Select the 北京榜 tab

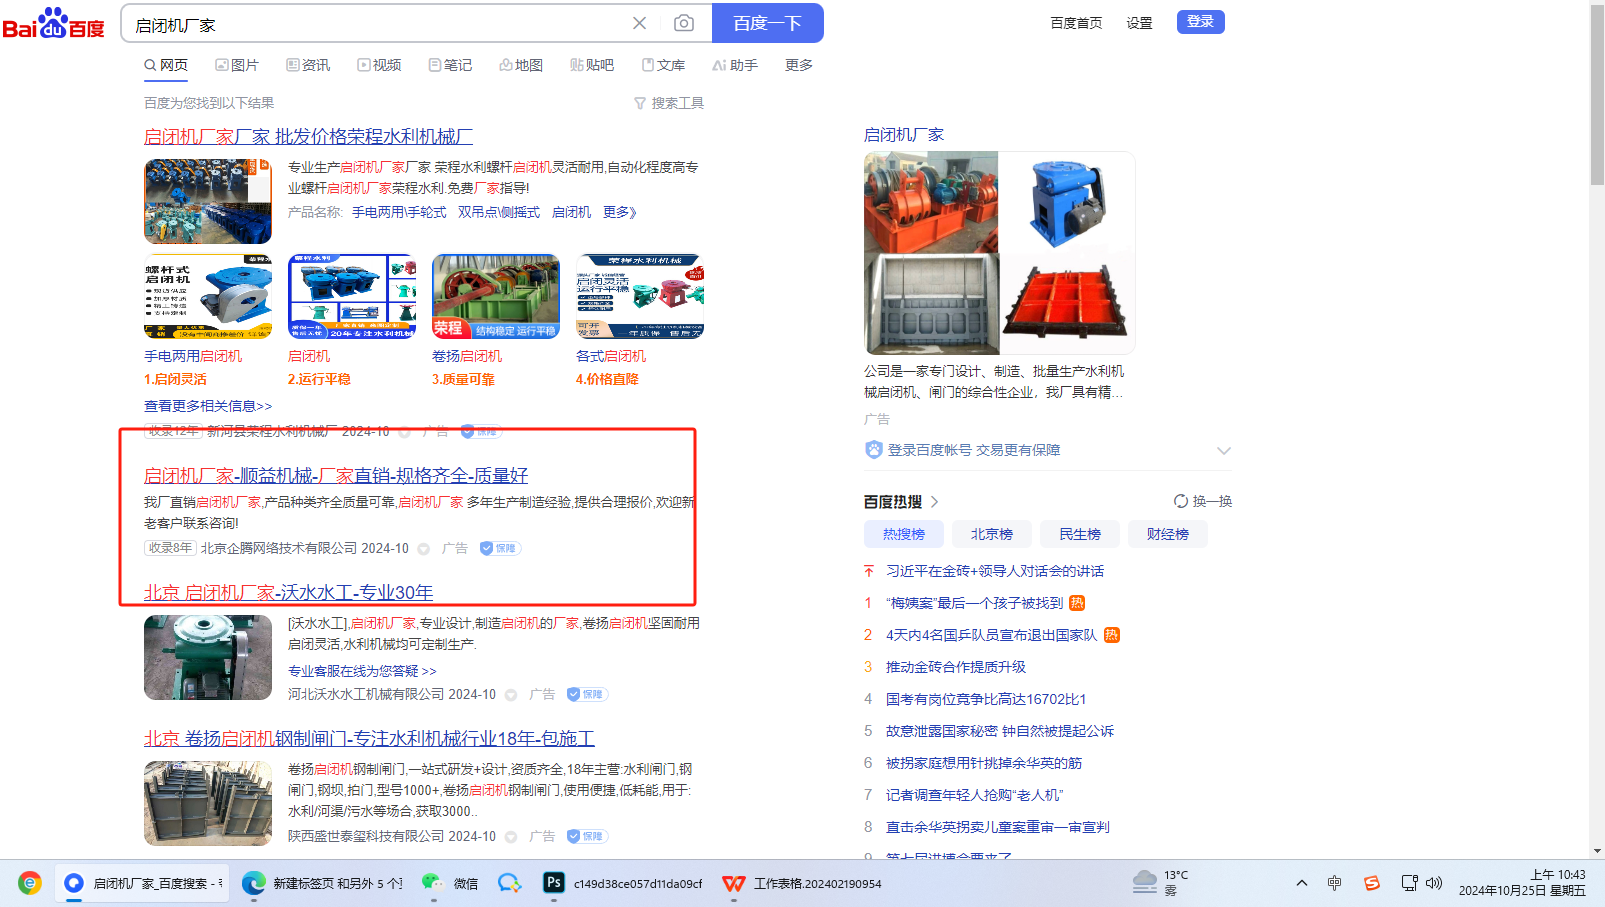click(x=992, y=534)
